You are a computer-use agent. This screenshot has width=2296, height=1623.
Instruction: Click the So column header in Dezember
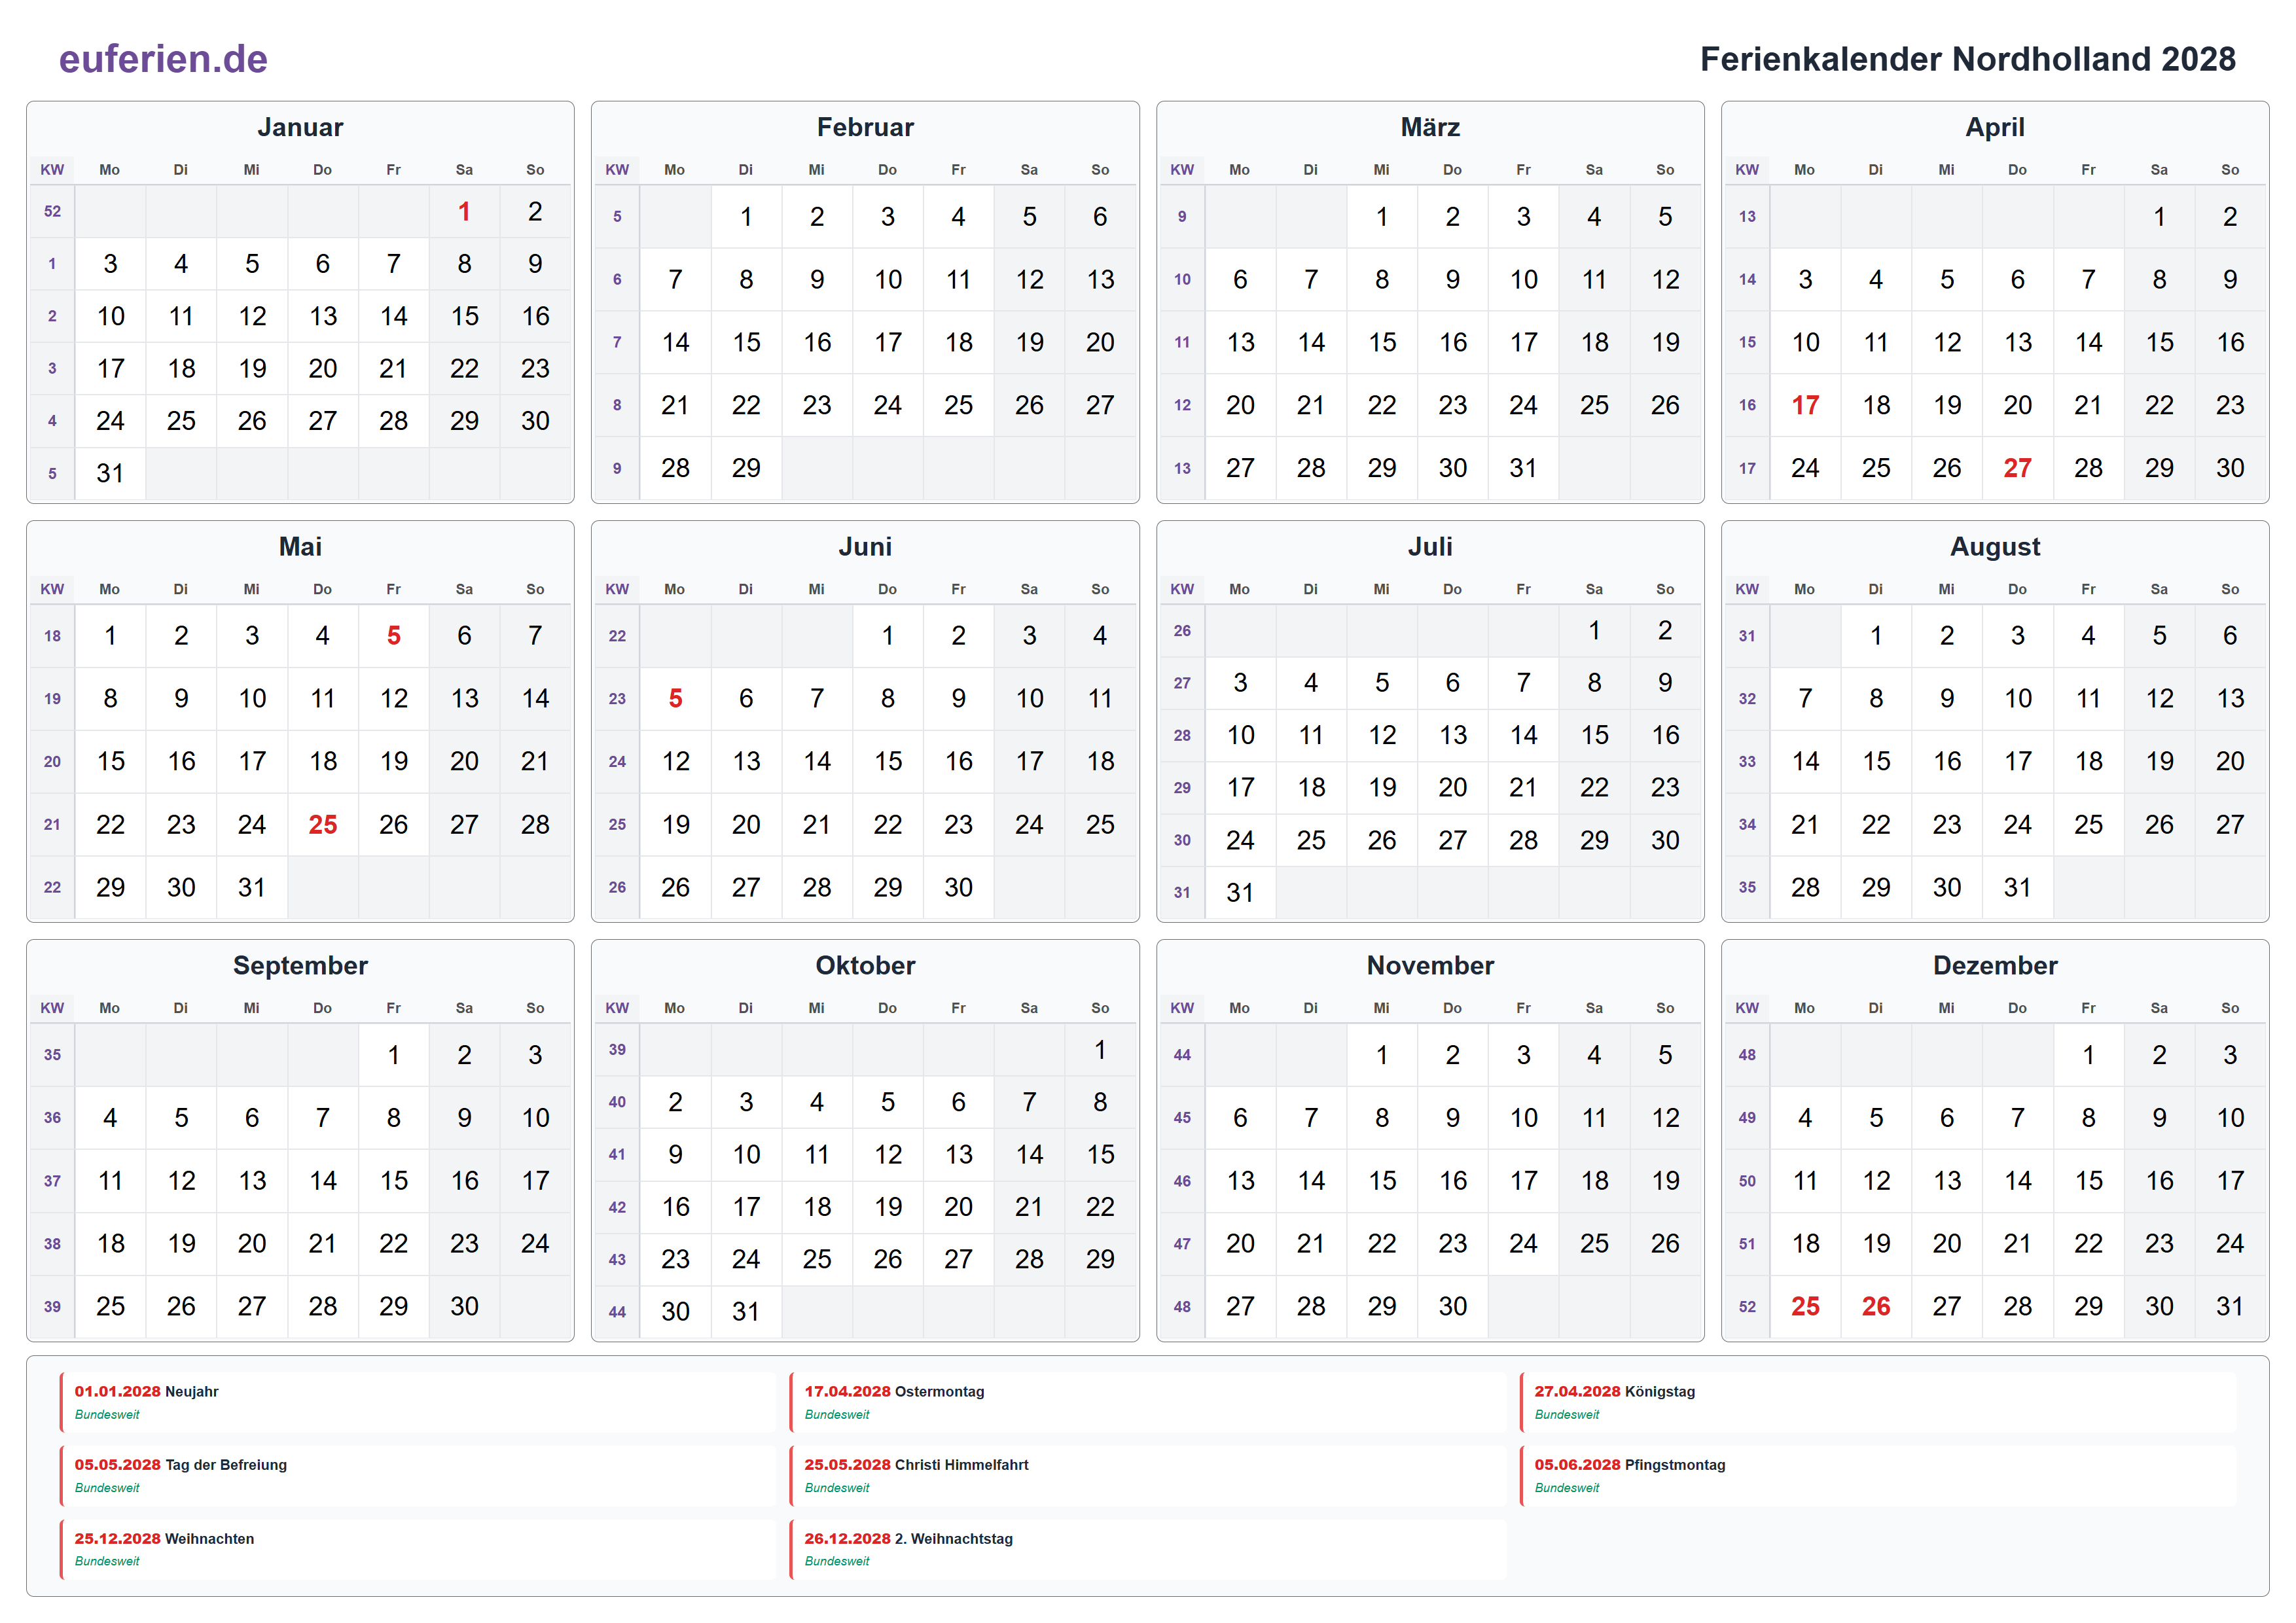pos(2229,1008)
